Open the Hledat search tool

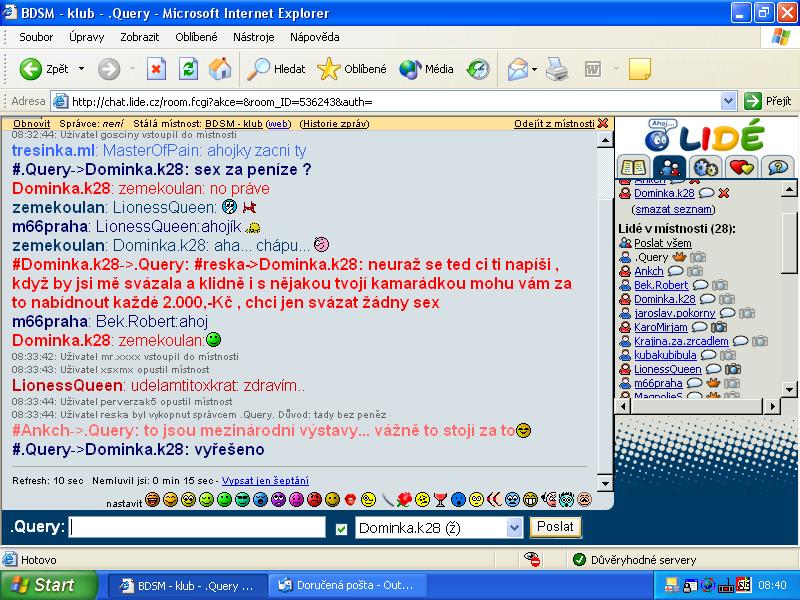(276, 69)
